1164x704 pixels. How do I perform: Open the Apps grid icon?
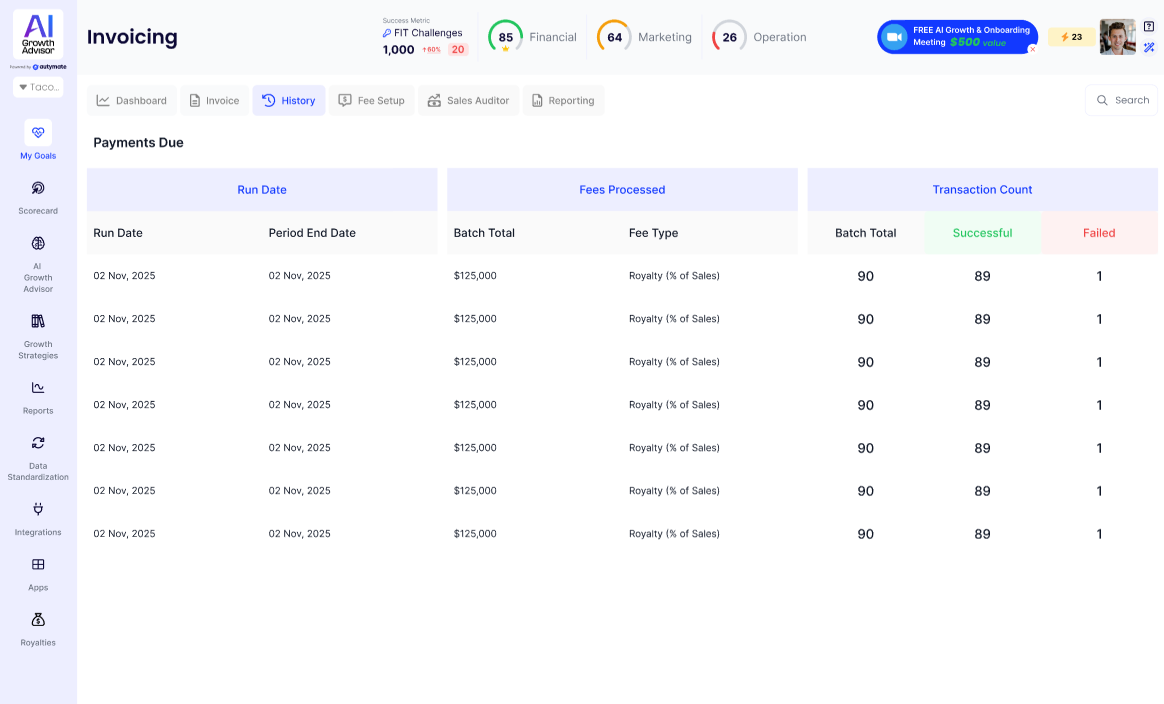(38, 565)
